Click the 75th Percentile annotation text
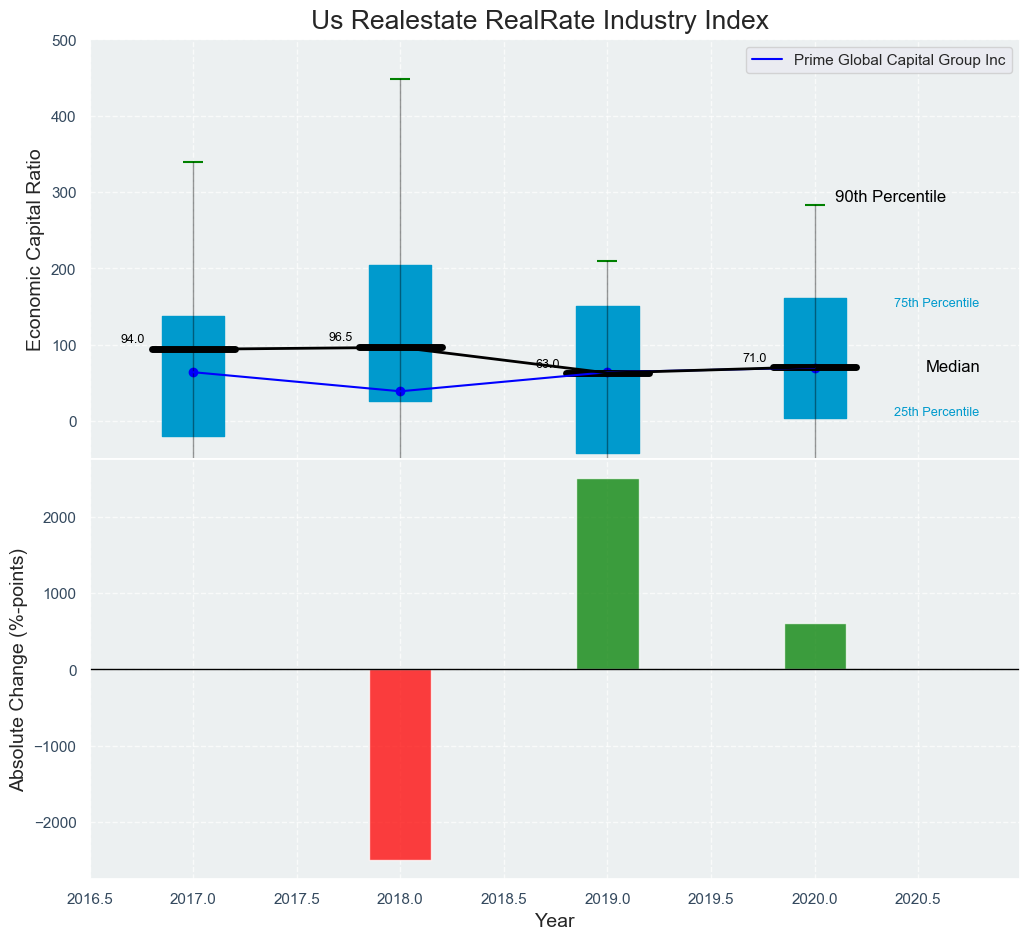Screen dimensions: 1029x940 pyautogui.click(x=936, y=303)
